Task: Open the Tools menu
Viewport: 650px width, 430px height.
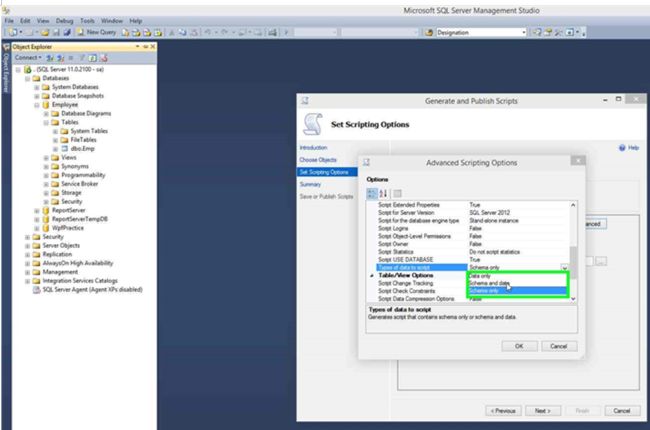Action: 87,21
